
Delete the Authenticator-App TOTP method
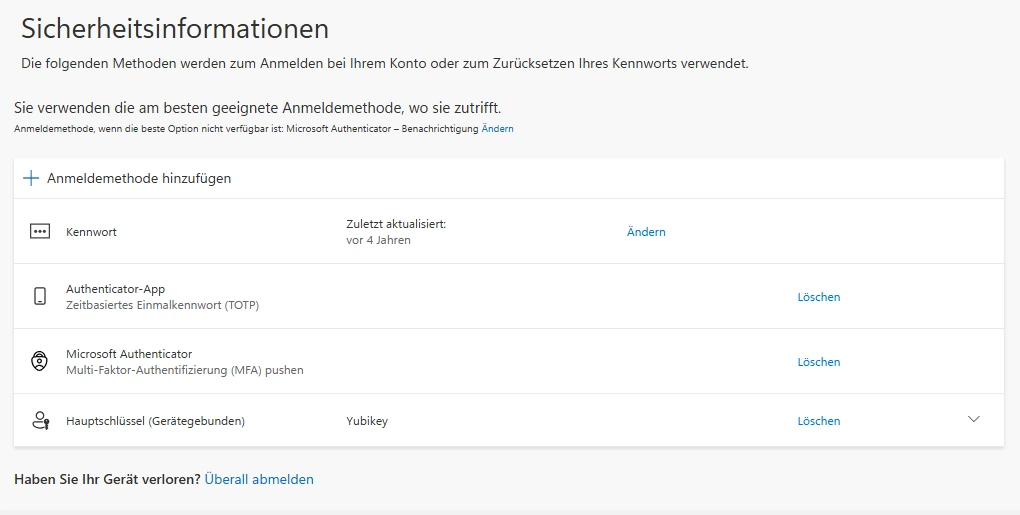[x=819, y=297]
